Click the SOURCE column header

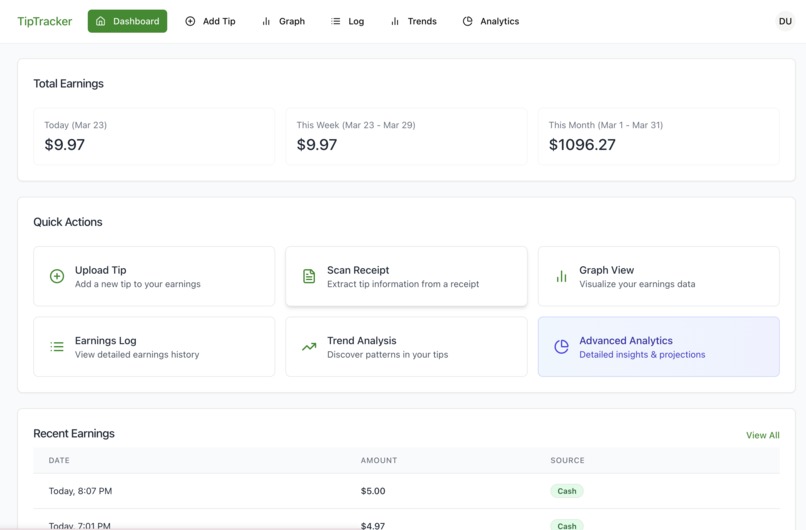[567, 460]
